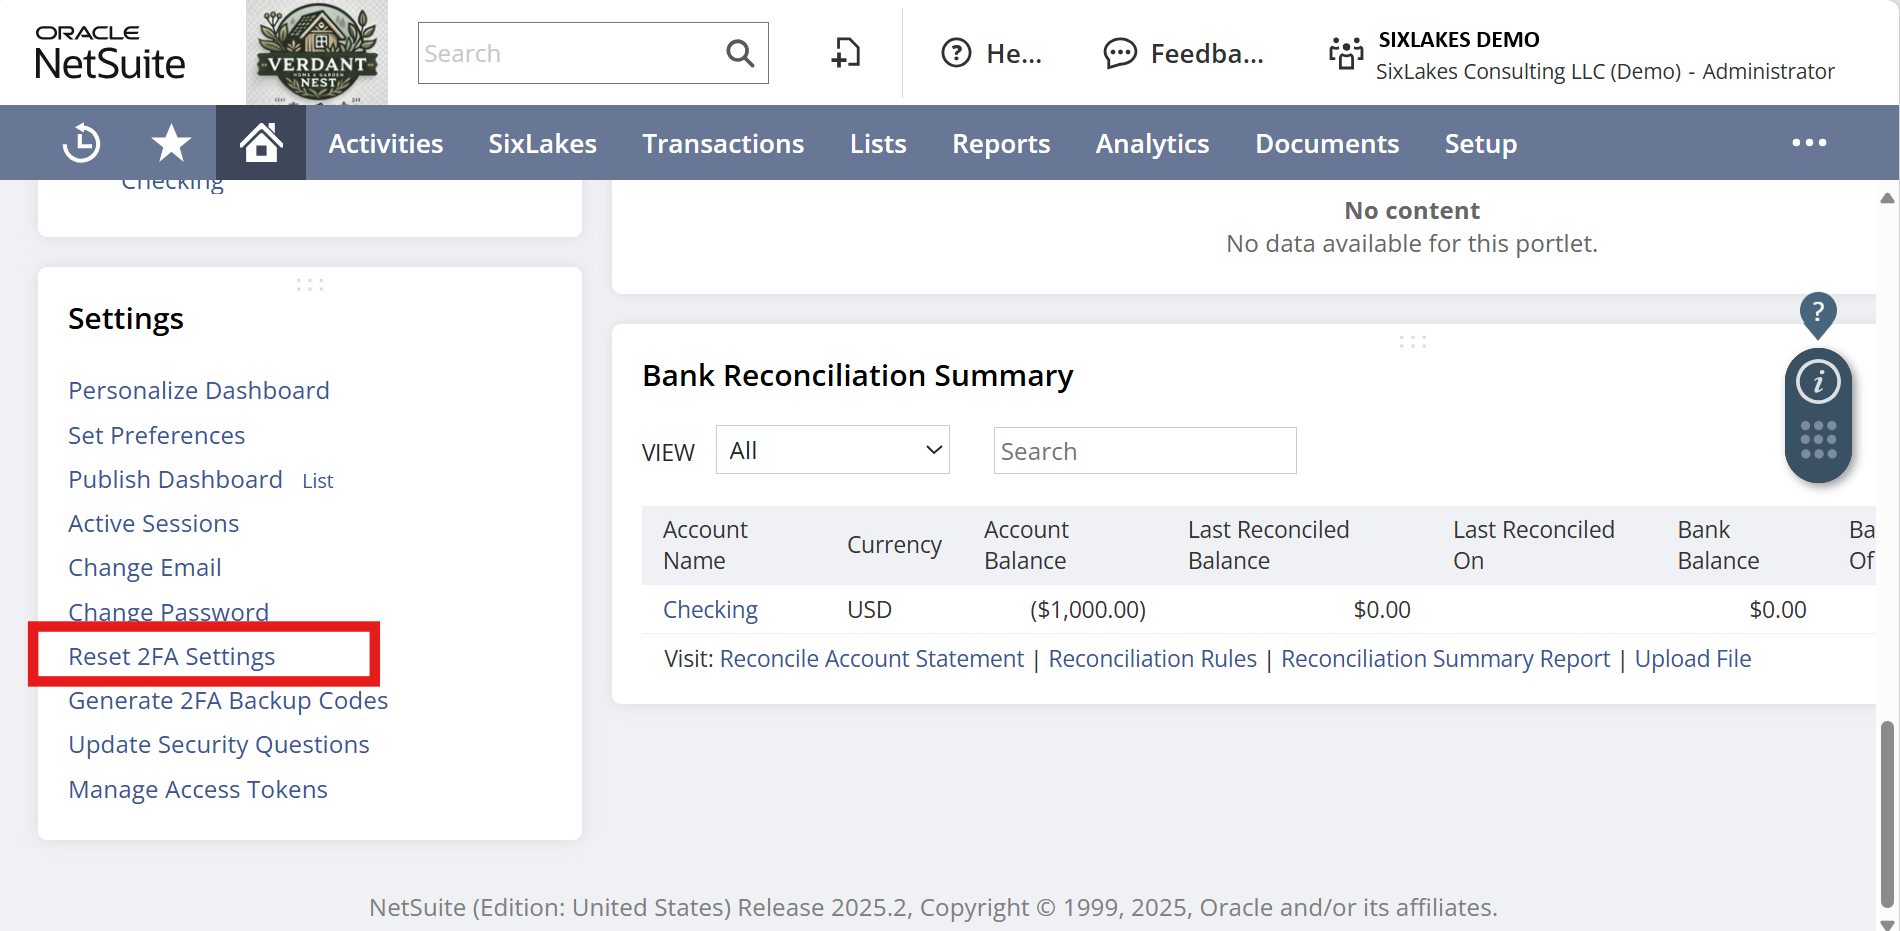Open the Transactions menu
Screen dimensions: 1900x931
point(723,143)
